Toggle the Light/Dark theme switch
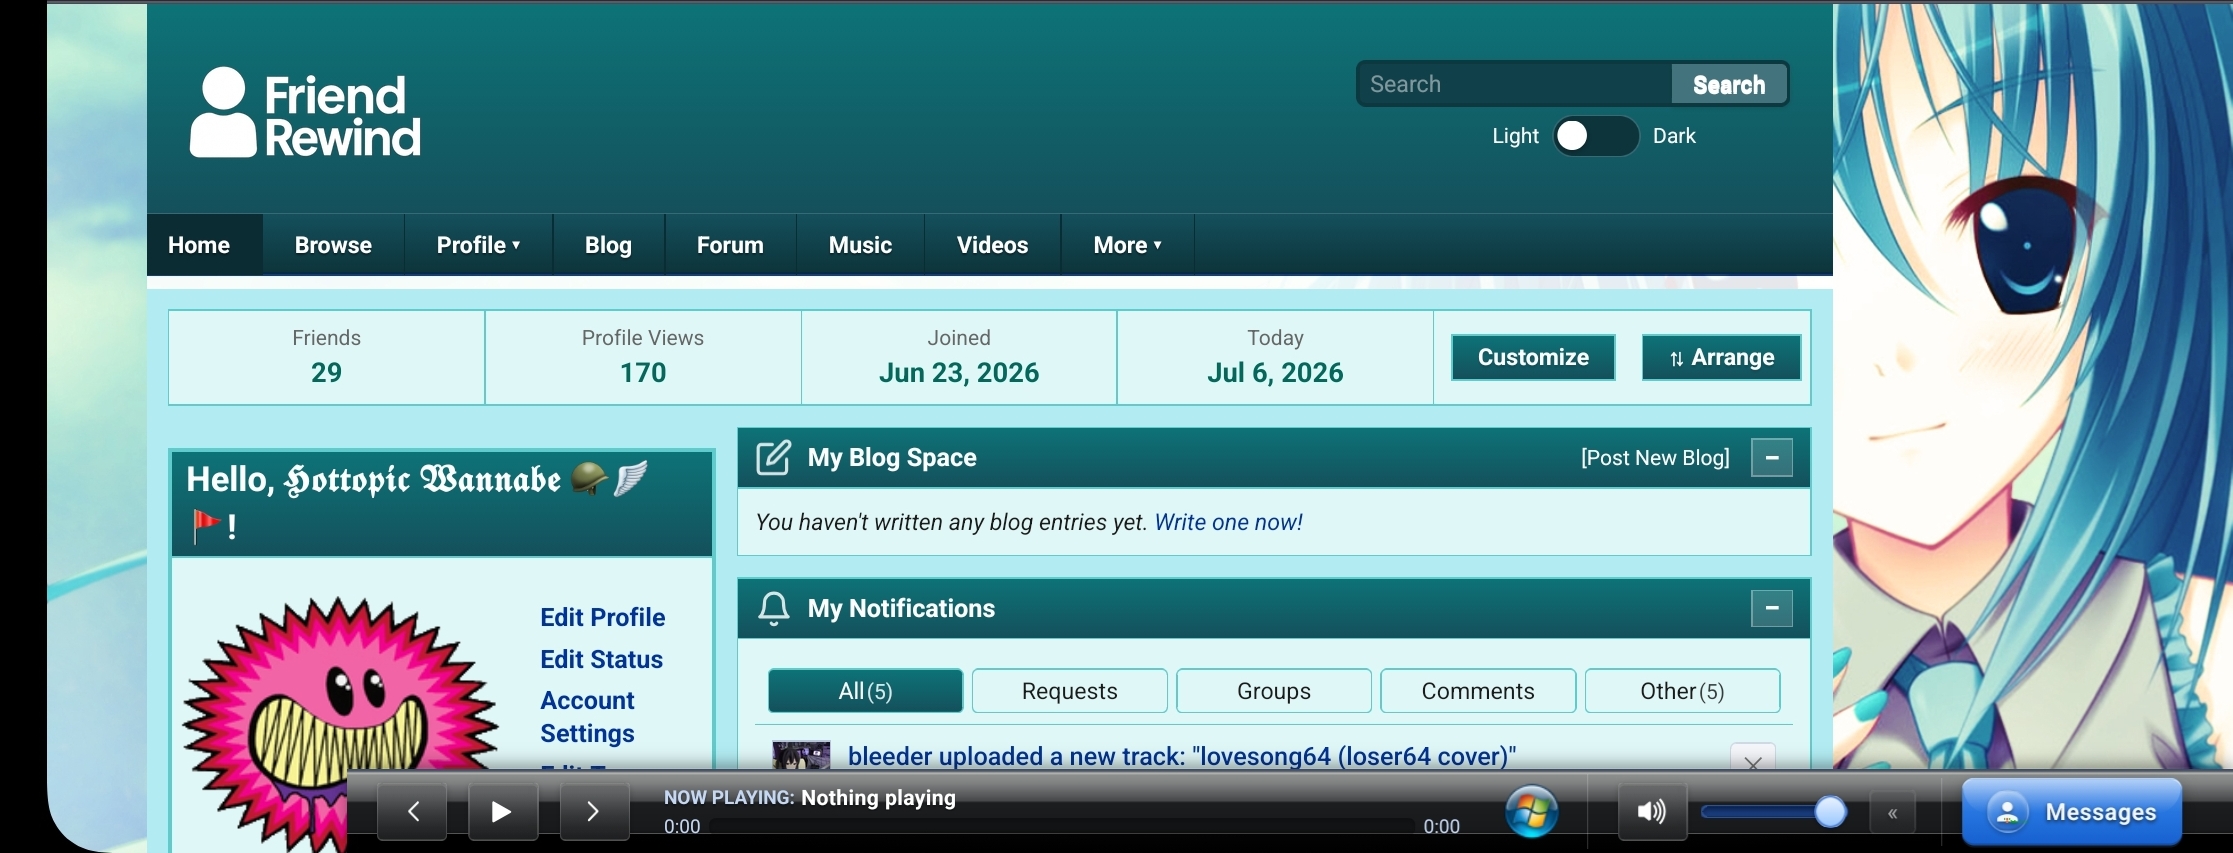Screen dimensions: 2233x853 point(1595,136)
